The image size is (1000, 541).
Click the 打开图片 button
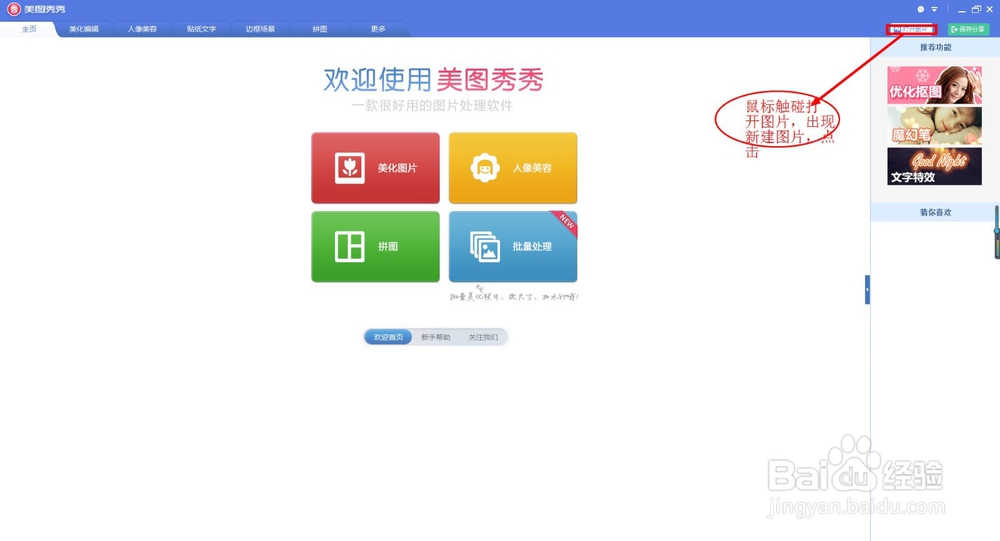click(911, 29)
